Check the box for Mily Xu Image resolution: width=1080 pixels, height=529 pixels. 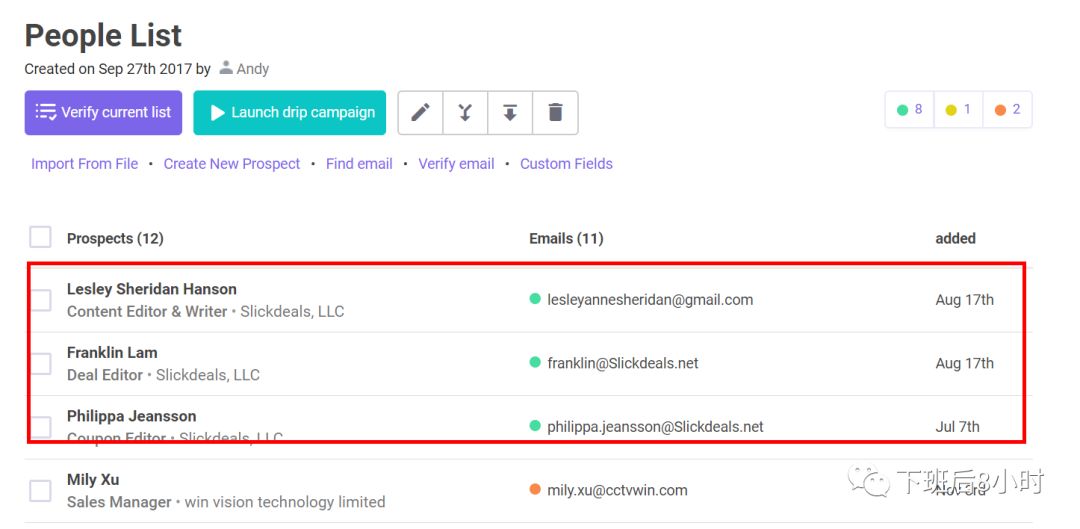tap(40, 490)
